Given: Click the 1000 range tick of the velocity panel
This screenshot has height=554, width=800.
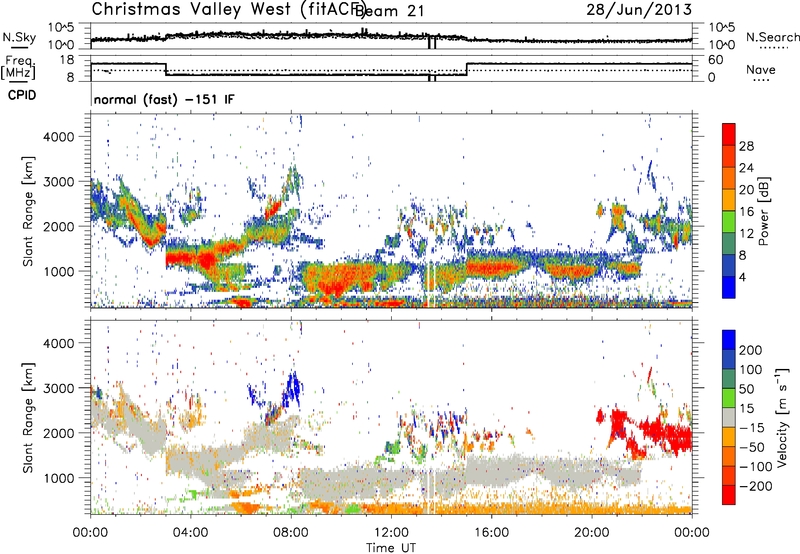Looking at the screenshot, I should click(58, 478).
